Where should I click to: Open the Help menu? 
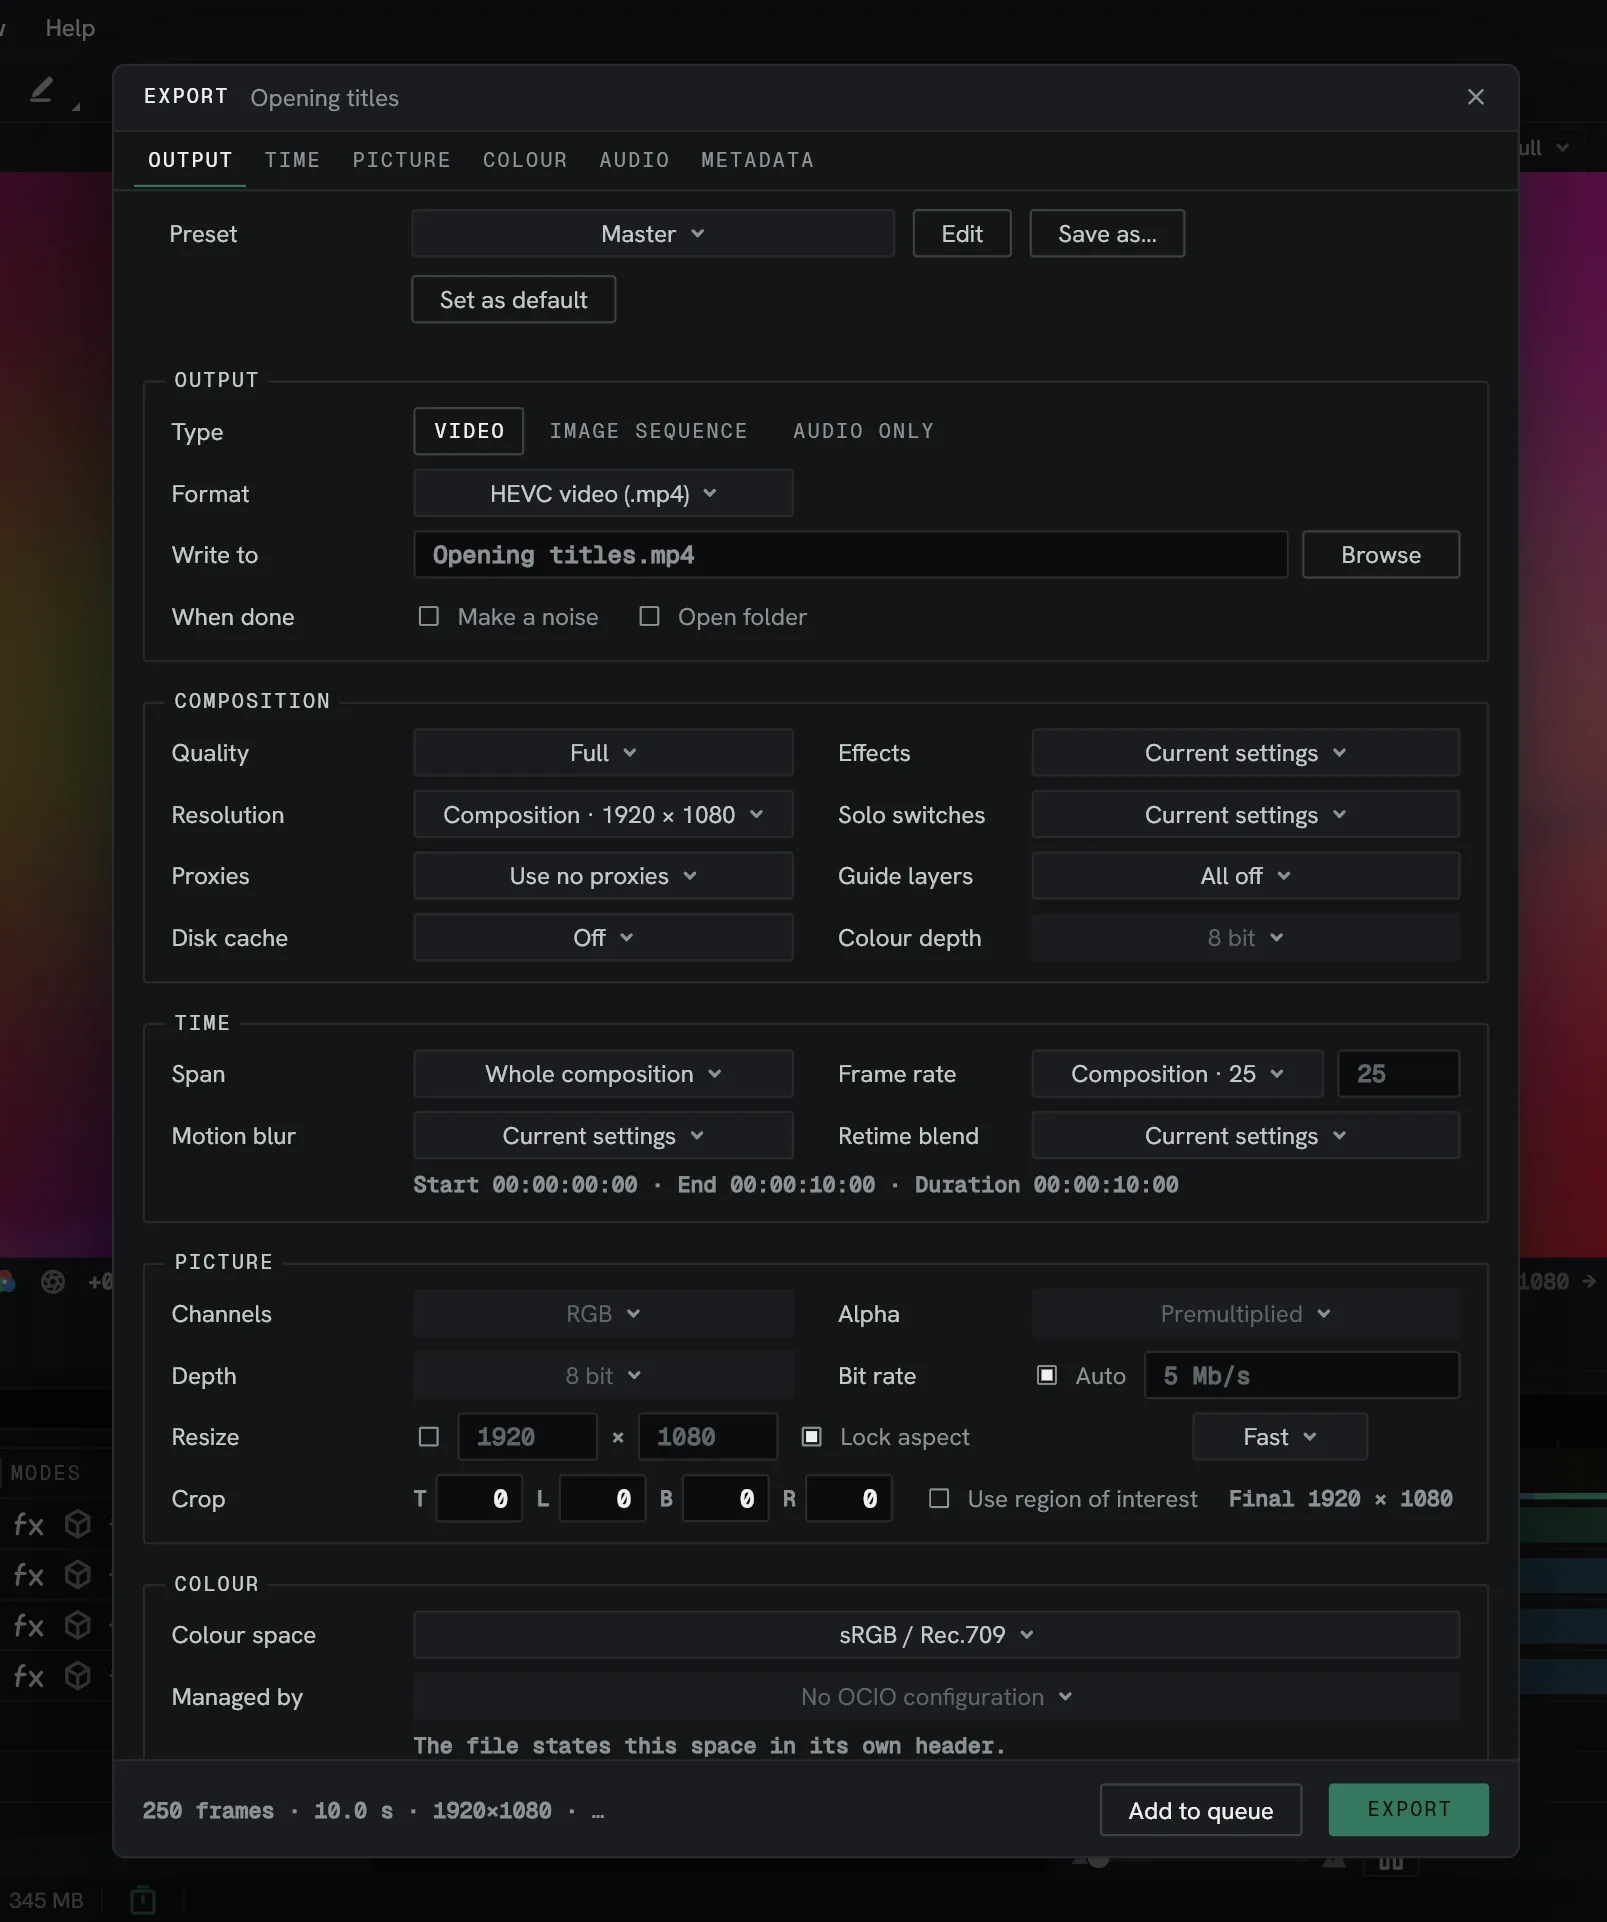pos(70,28)
